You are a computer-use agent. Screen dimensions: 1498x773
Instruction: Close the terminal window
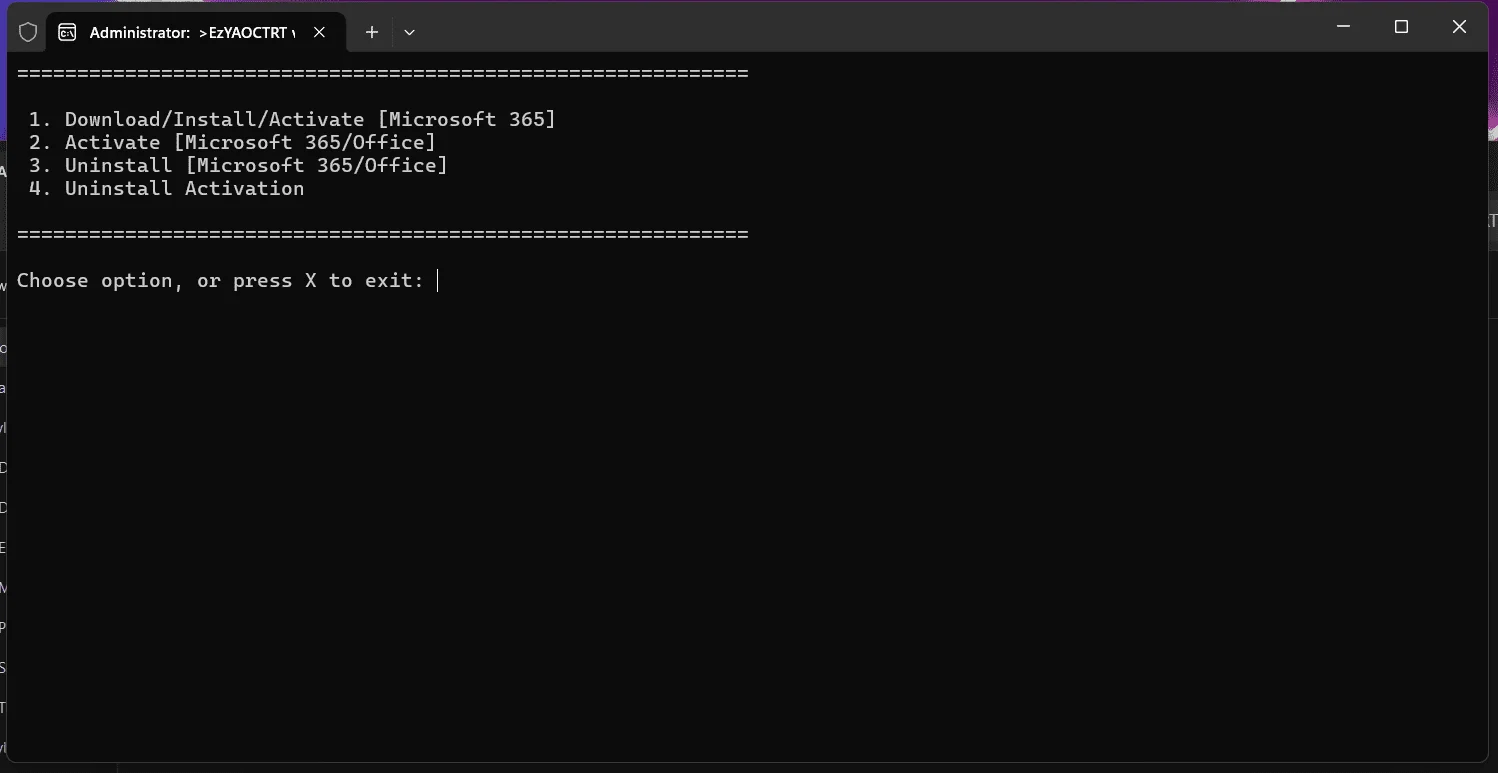pos(1459,27)
